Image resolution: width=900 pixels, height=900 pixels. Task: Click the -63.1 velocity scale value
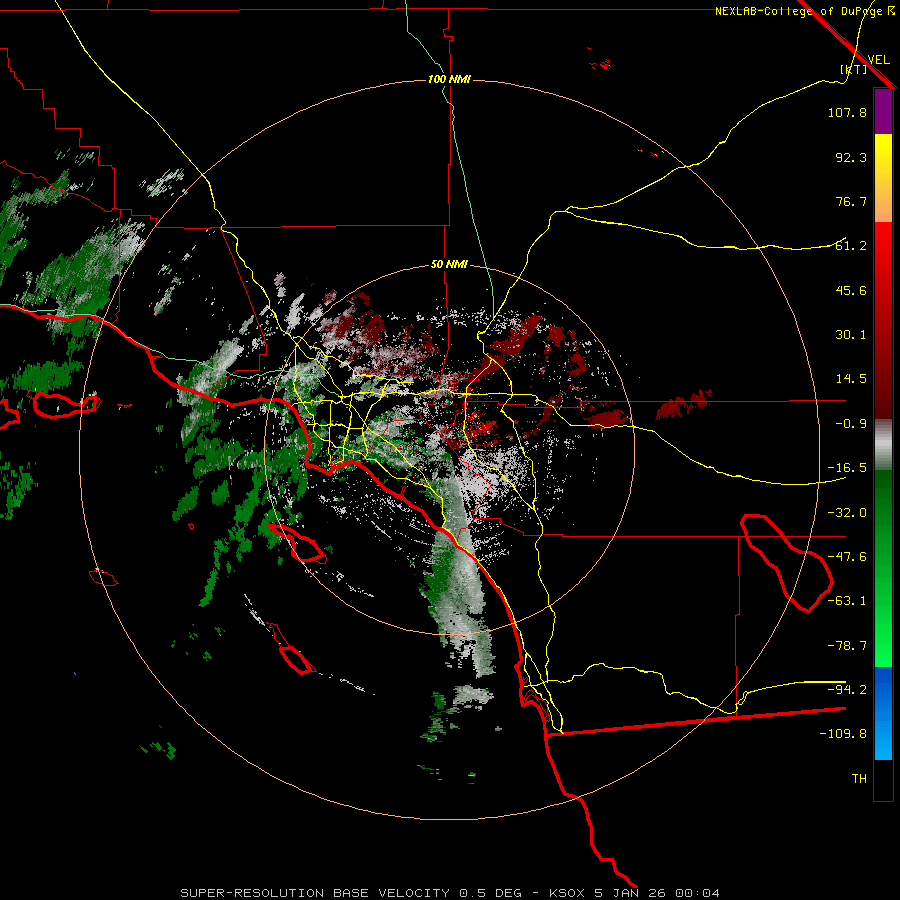[847, 601]
